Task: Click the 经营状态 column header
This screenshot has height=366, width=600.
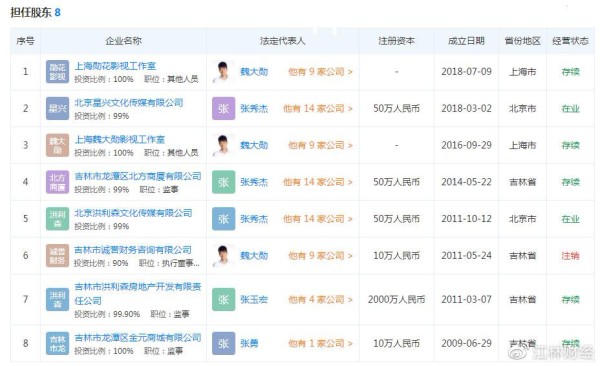Action: (570, 41)
